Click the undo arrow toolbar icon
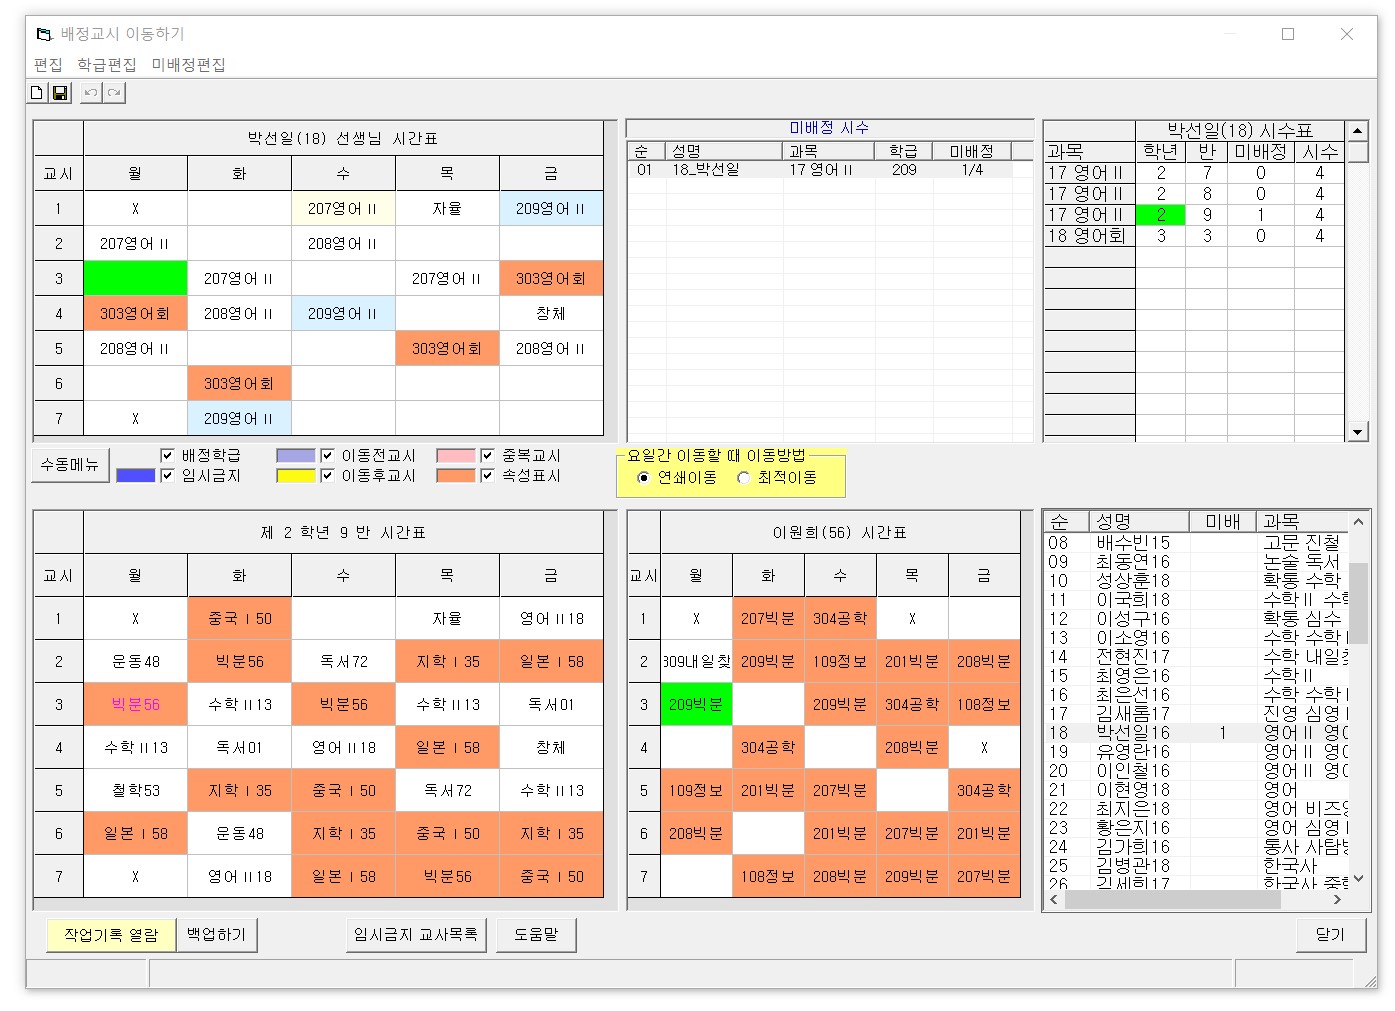The image size is (1395, 1011). coord(91,93)
